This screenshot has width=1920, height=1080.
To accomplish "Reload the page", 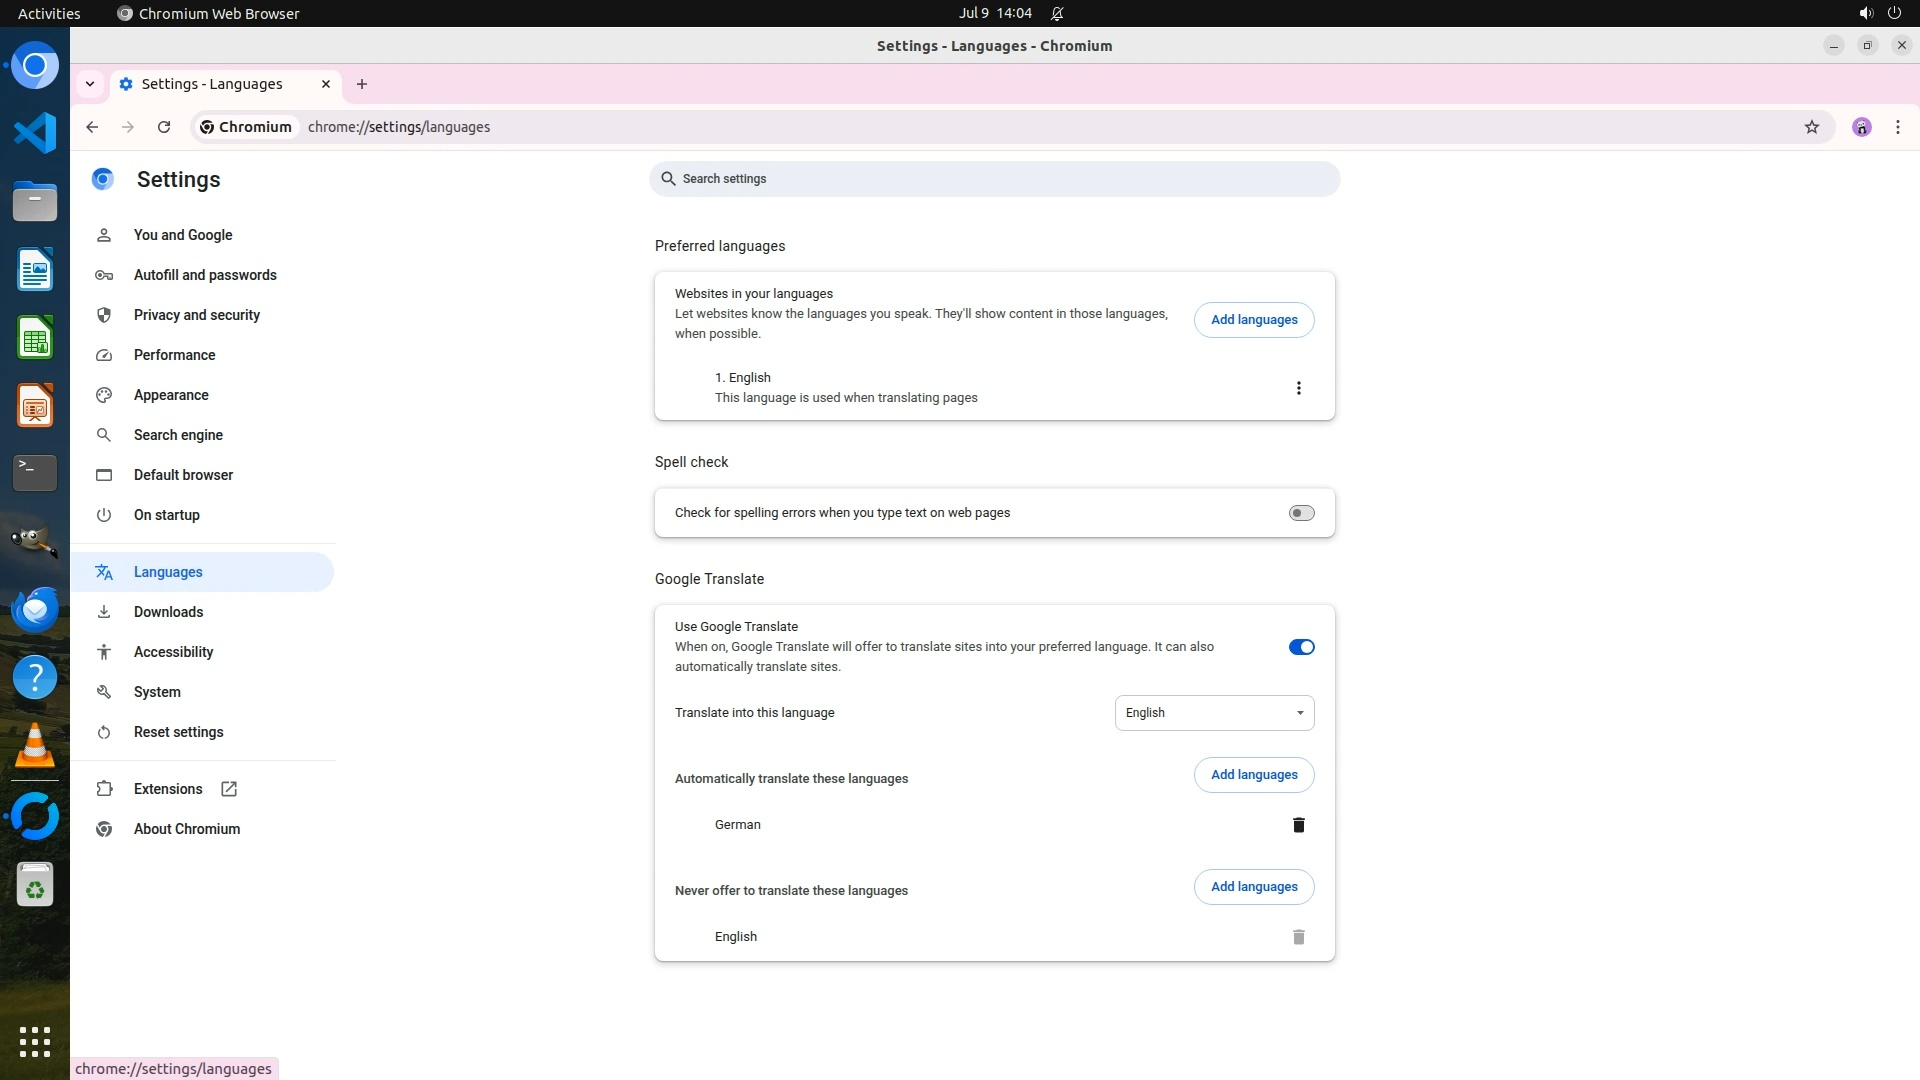I will (164, 127).
